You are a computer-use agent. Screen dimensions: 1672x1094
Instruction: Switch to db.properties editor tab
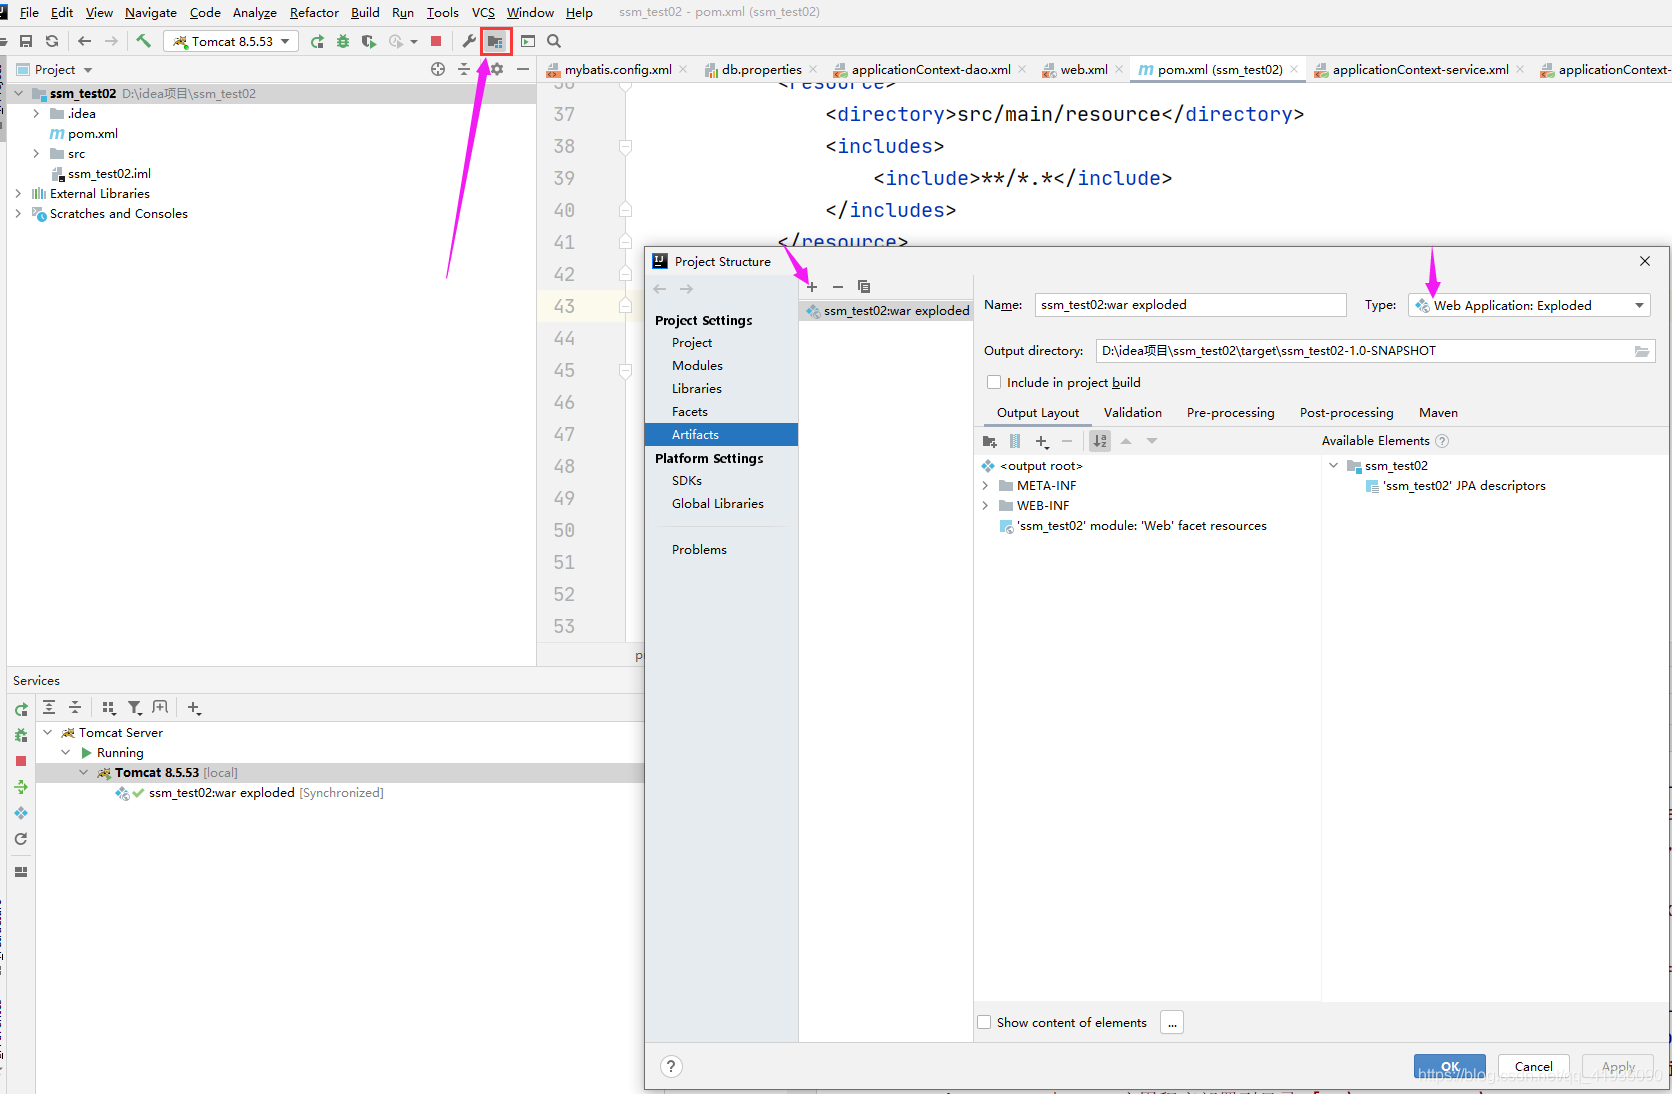click(x=762, y=69)
